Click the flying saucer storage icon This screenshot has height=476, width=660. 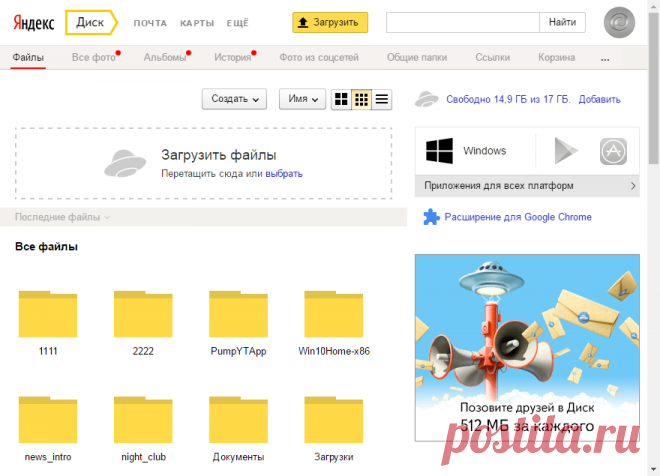coord(427,100)
